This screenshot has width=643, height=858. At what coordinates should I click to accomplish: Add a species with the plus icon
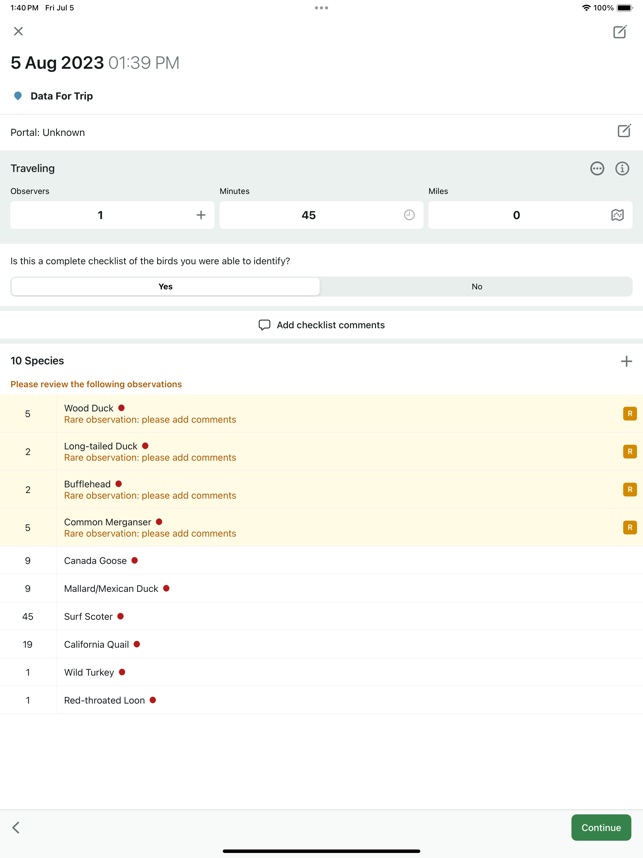click(x=626, y=361)
